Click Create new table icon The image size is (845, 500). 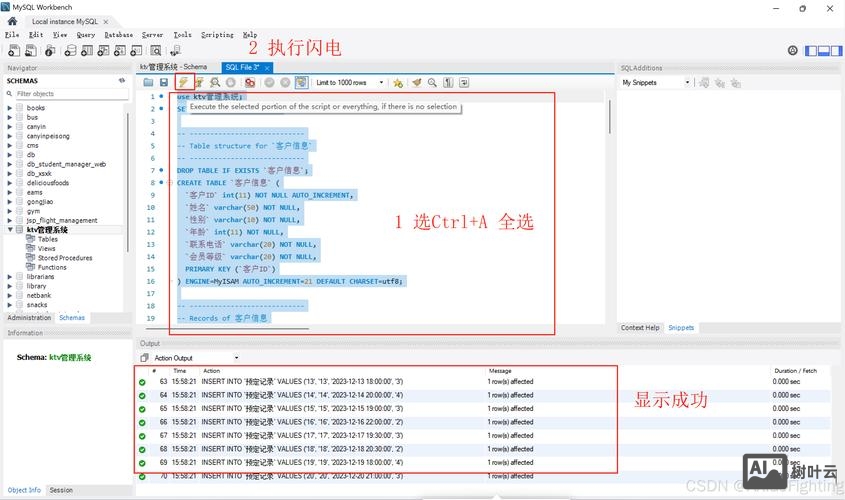(x=87, y=51)
